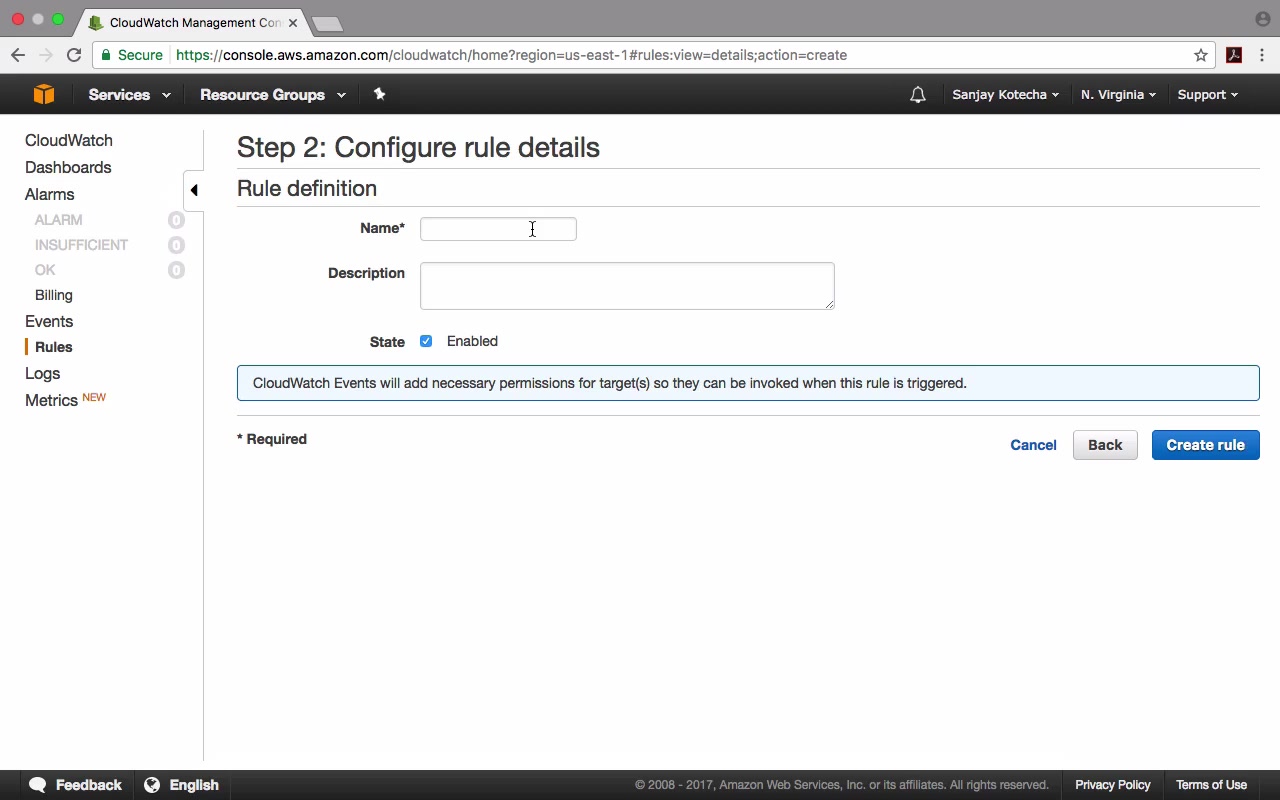Image resolution: width=1280 pixels, height=800 pixels.
Task: Click the AWS orange cube home icon
Action: point(44,94)
